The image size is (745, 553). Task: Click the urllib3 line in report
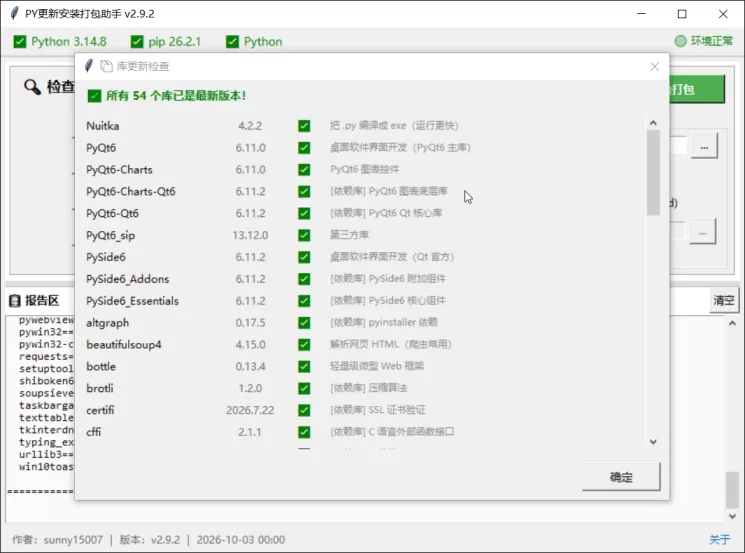click(46, 454)
